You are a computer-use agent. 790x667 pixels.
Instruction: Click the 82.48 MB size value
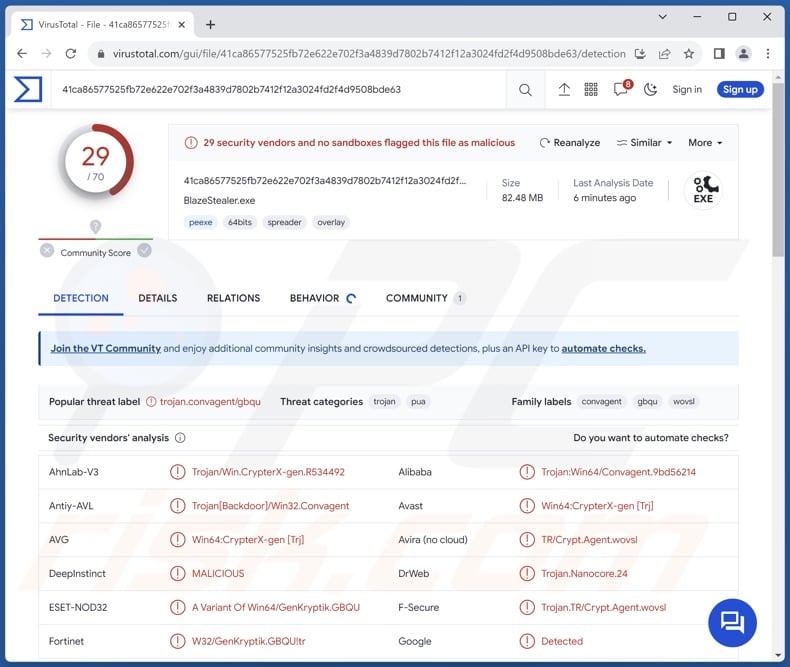point(522,197)
